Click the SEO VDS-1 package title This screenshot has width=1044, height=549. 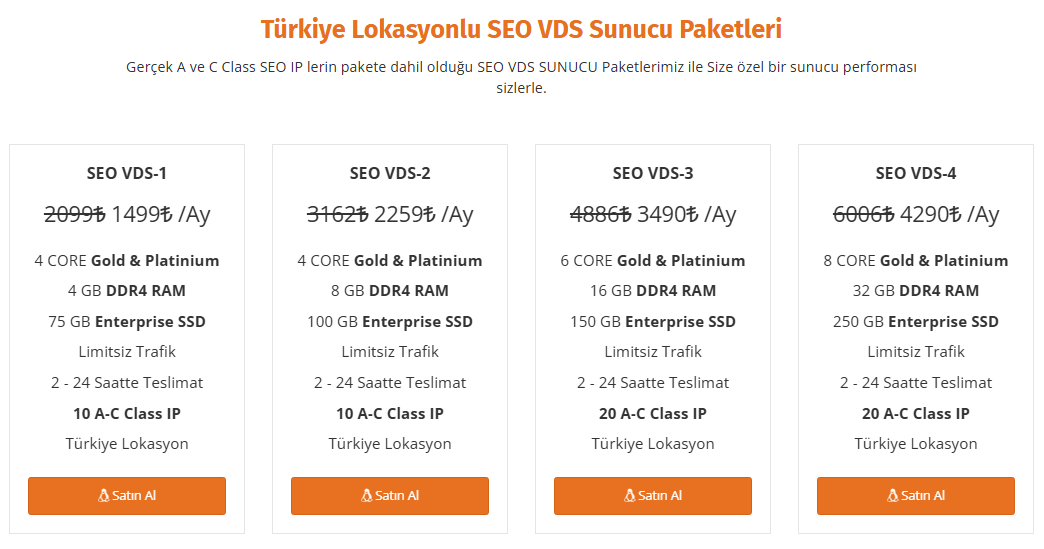pos(127,174)
